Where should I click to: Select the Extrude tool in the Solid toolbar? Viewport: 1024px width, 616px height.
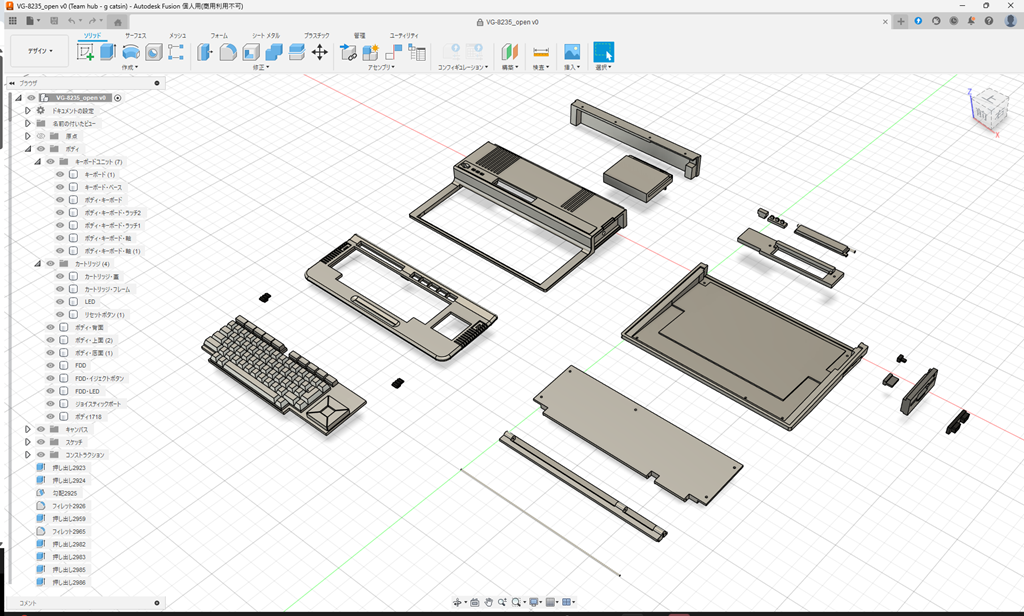(105, 50)
